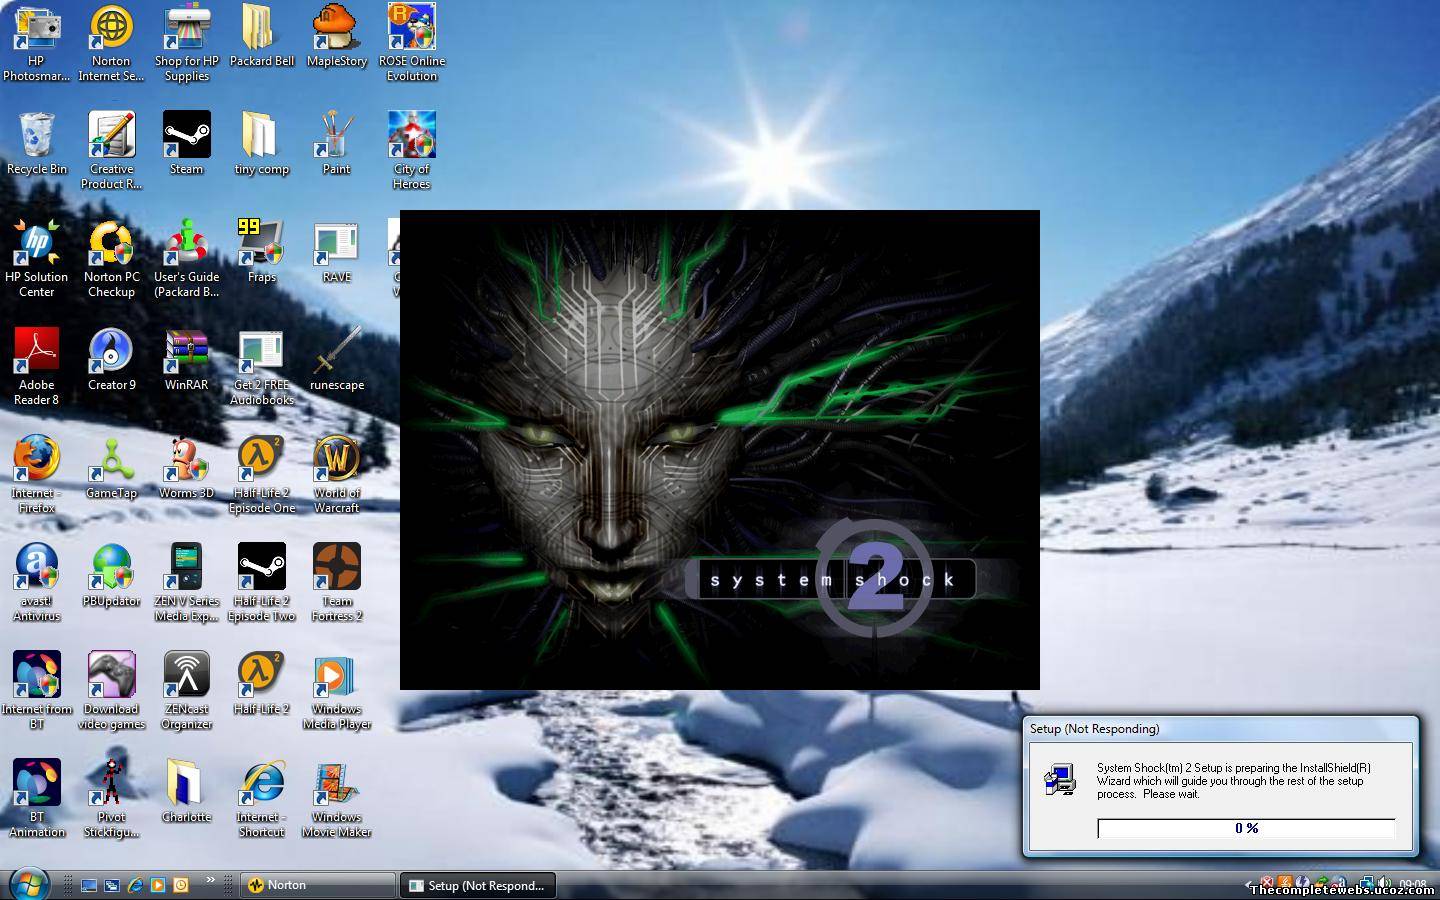
Task: Click the "Please wait." message text in Setup
Action: (1171, 794)
